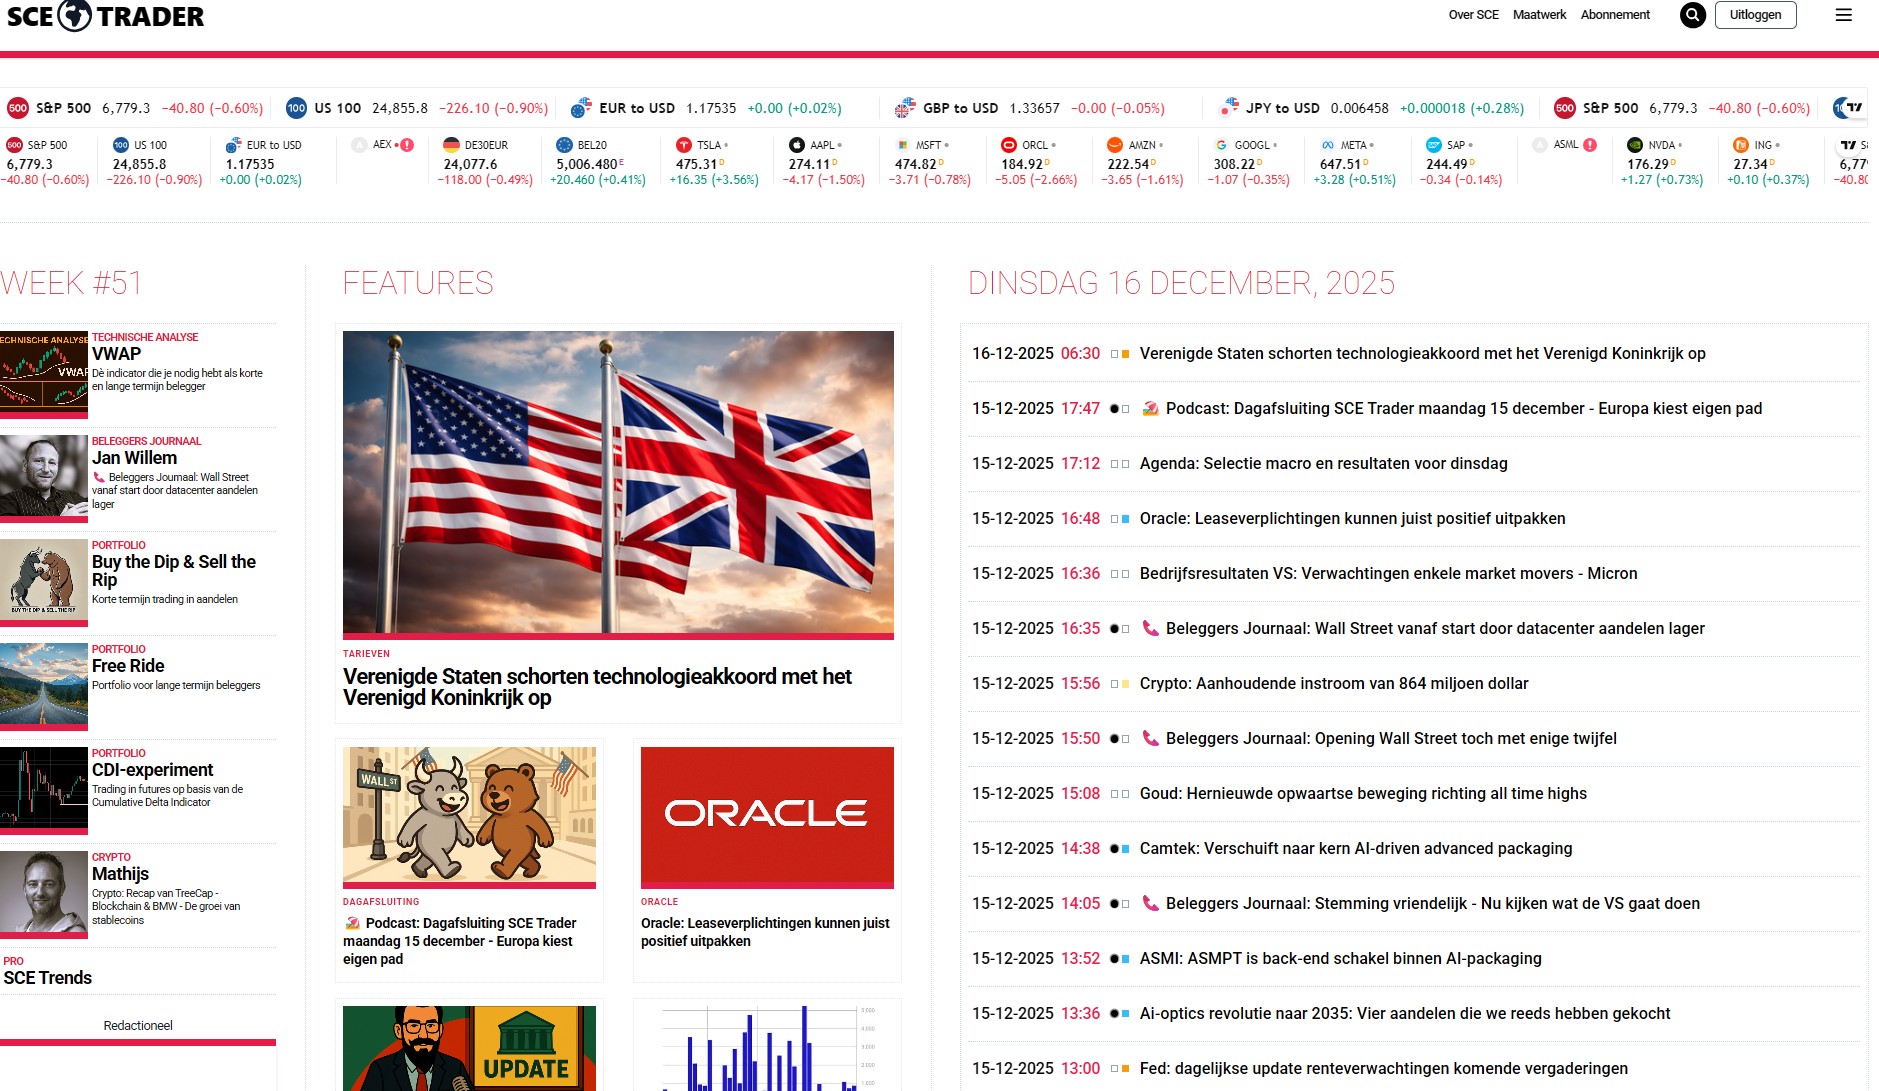Image resolution: width=1879 pixels, height=1091 pixels.
Task: Click the MSFT Microsoft logo icon
Action: pos(903,145)
